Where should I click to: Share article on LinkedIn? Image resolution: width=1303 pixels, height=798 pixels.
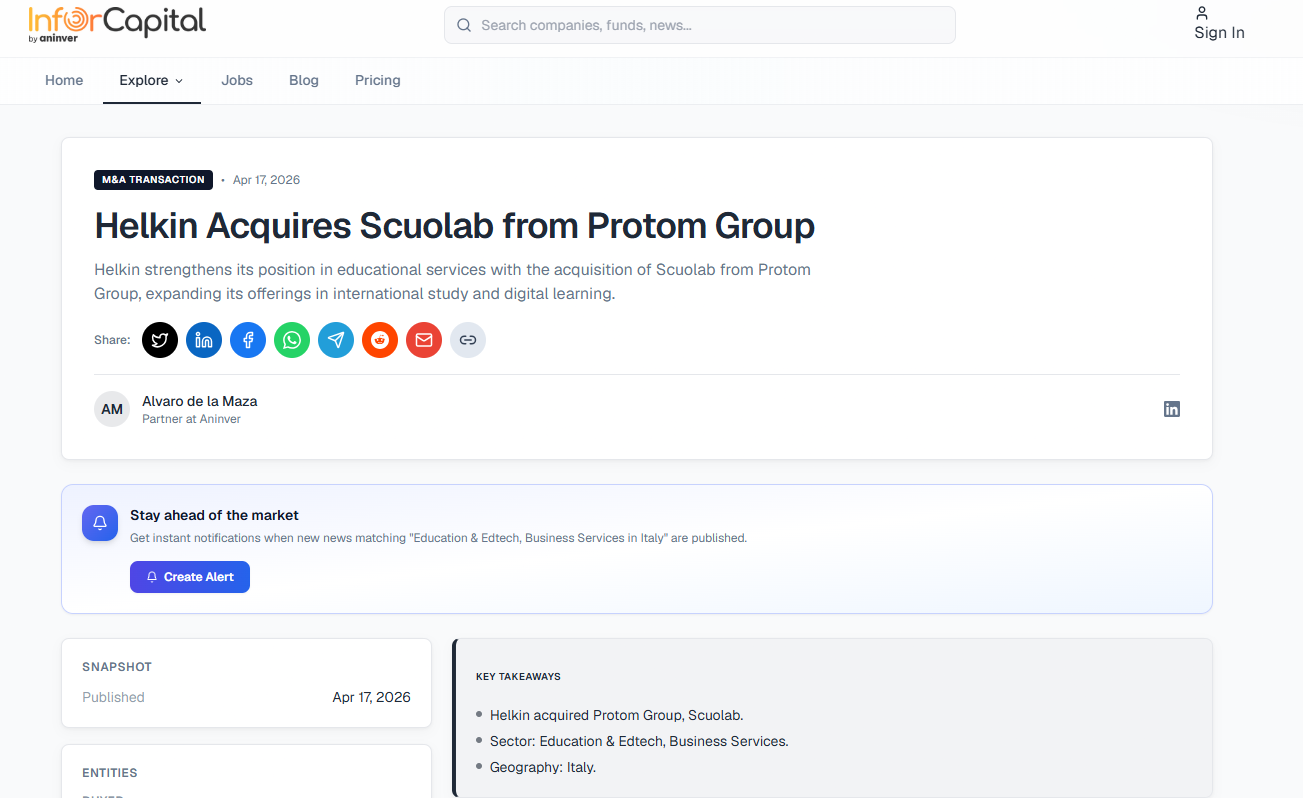(204, 340)
